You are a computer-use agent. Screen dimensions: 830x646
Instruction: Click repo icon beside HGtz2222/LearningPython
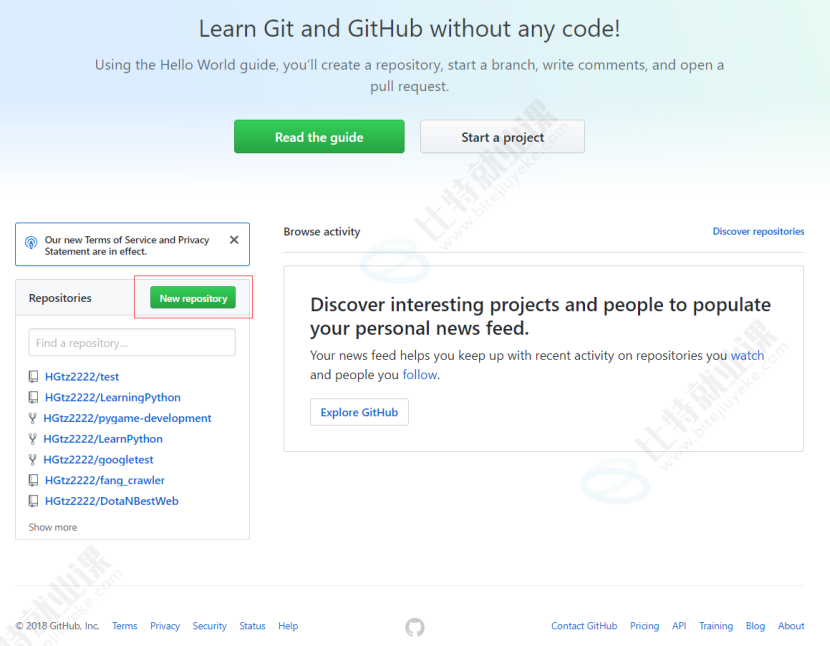point(33,397)
